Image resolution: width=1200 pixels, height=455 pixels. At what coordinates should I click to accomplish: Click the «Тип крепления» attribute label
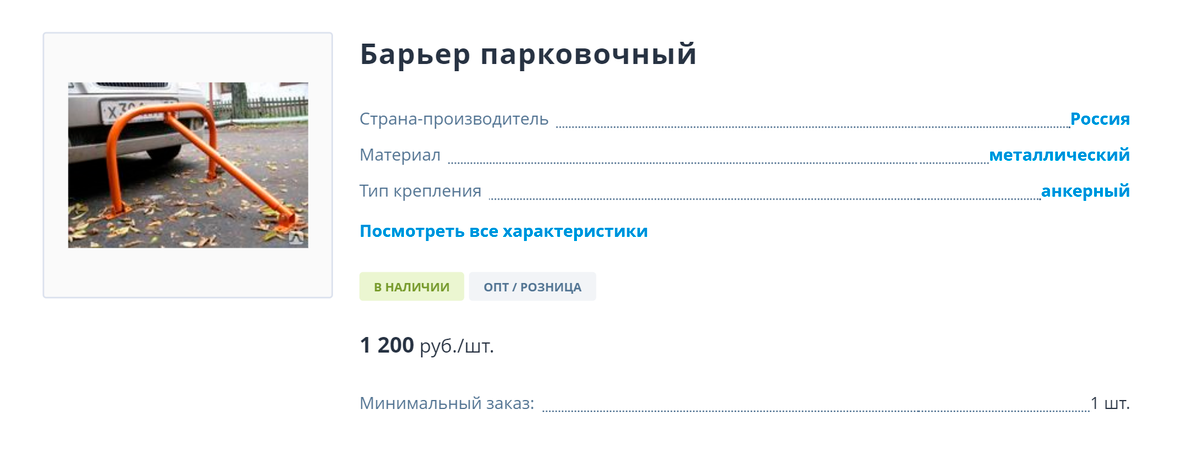coord(420,191)
